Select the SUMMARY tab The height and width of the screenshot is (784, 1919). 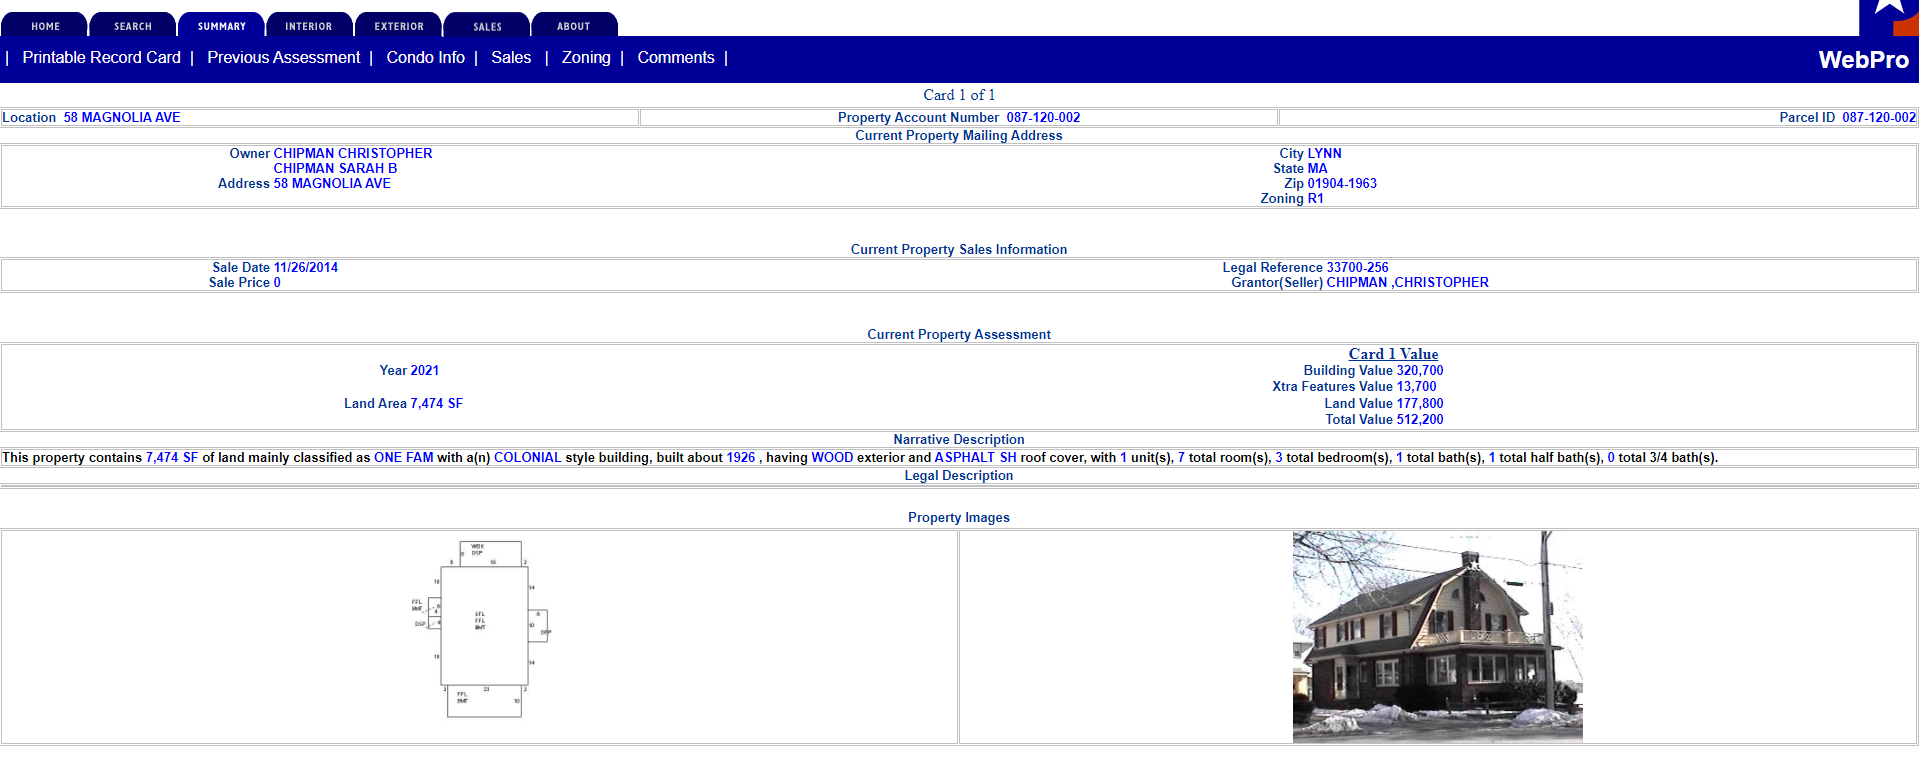[221, 25]
